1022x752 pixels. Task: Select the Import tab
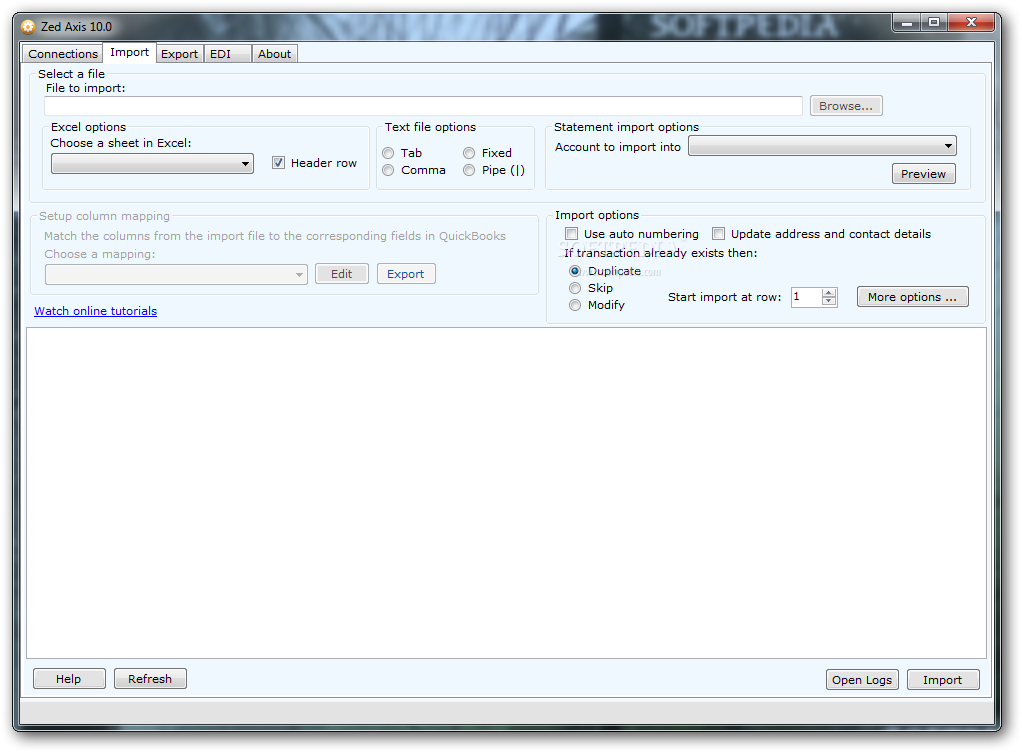[x=129, y=52]
